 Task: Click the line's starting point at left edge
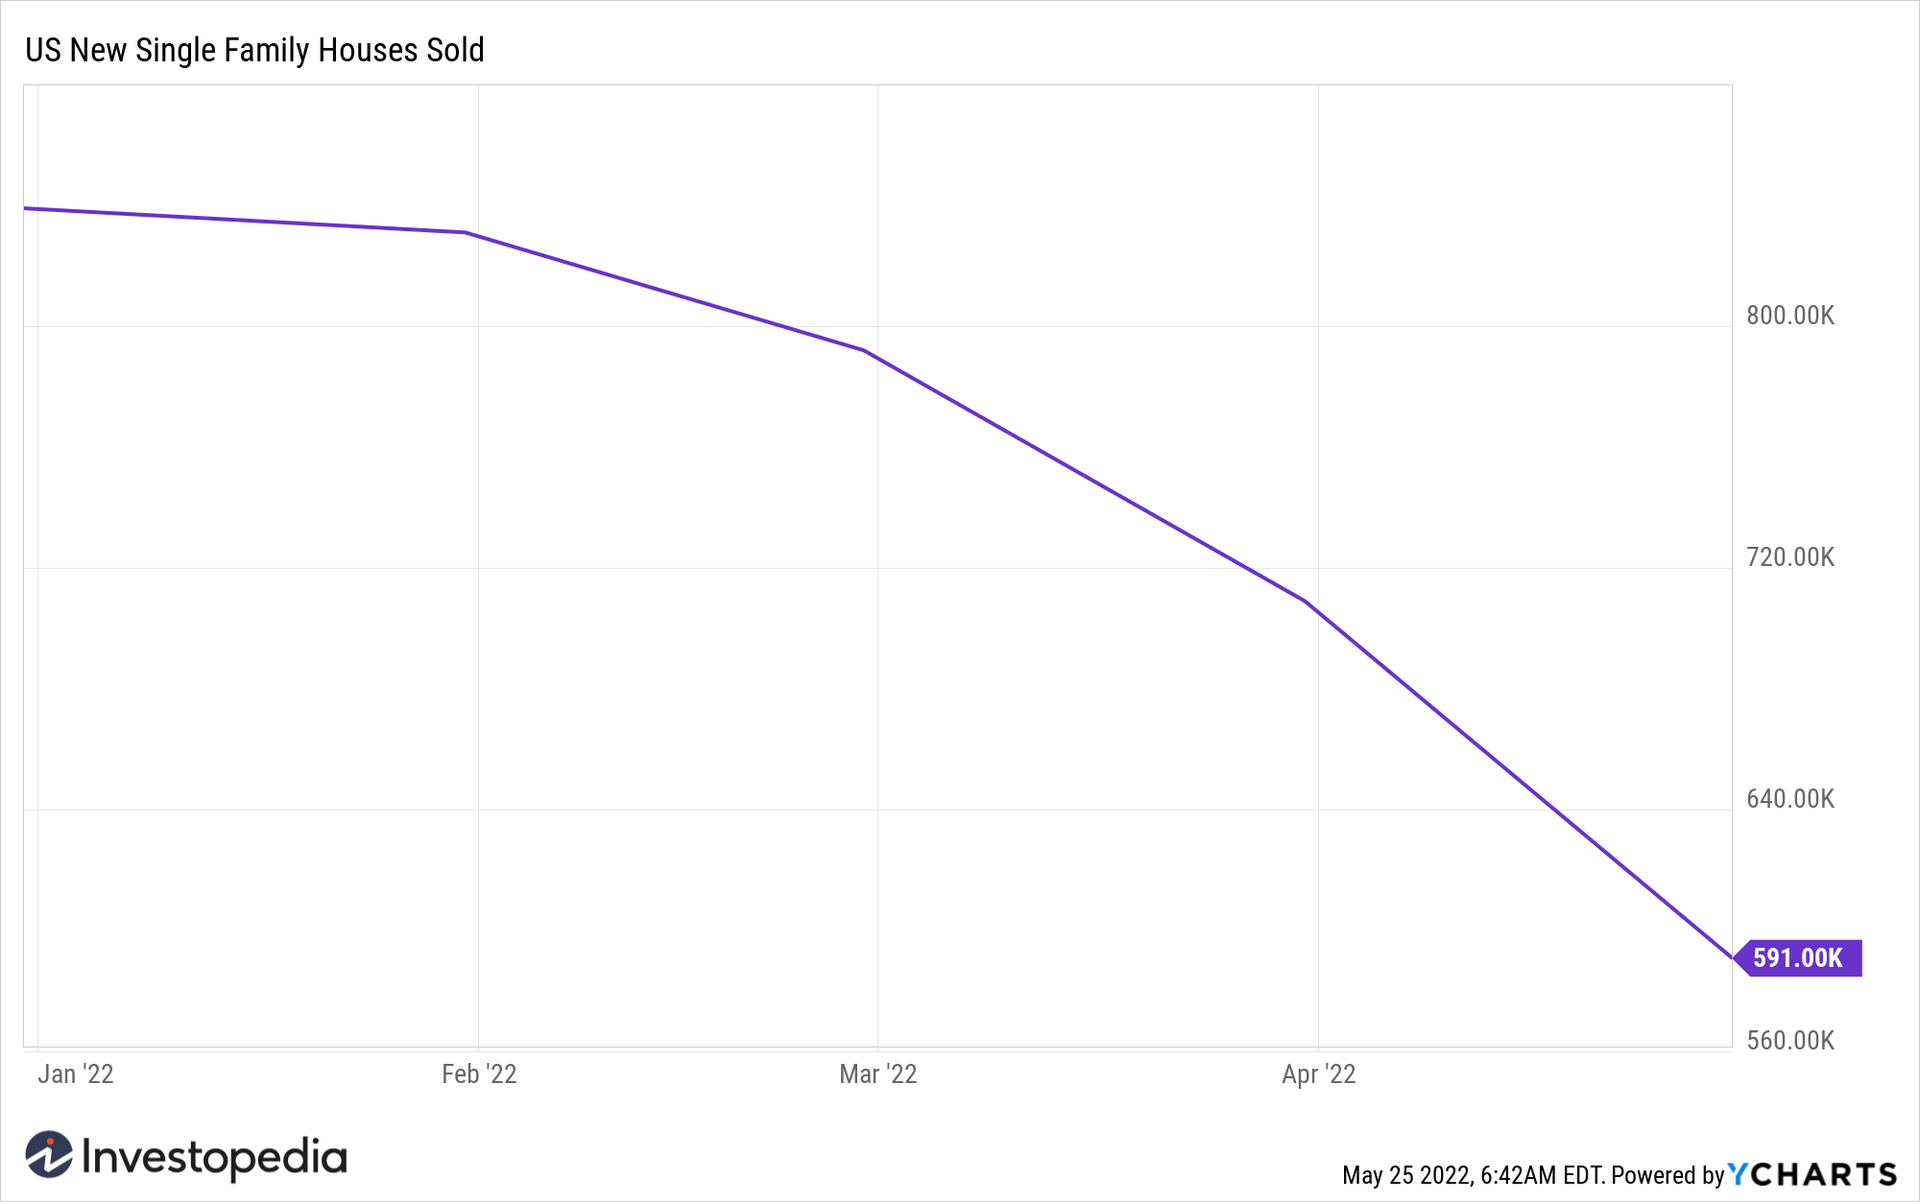click(x=26, y=209)
